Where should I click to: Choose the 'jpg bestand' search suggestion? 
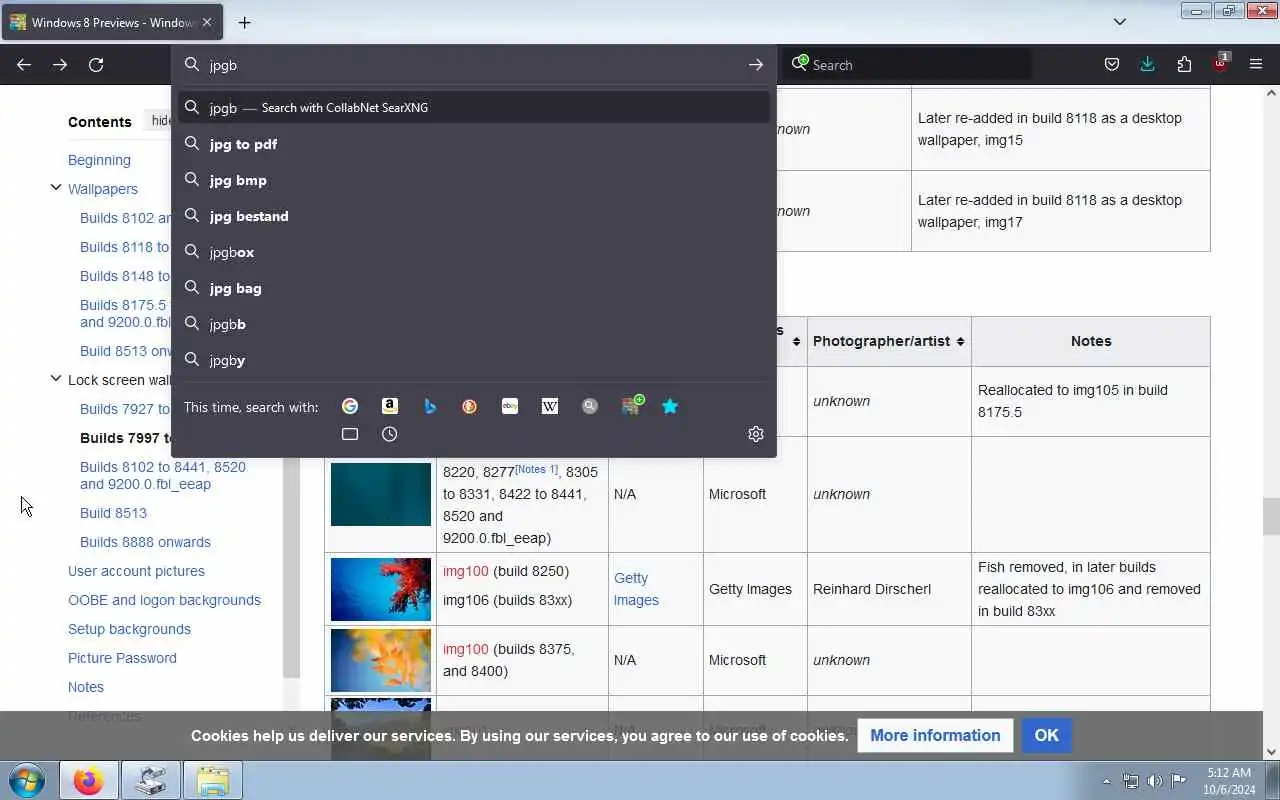pyautogui.click(x=474, y=216)
